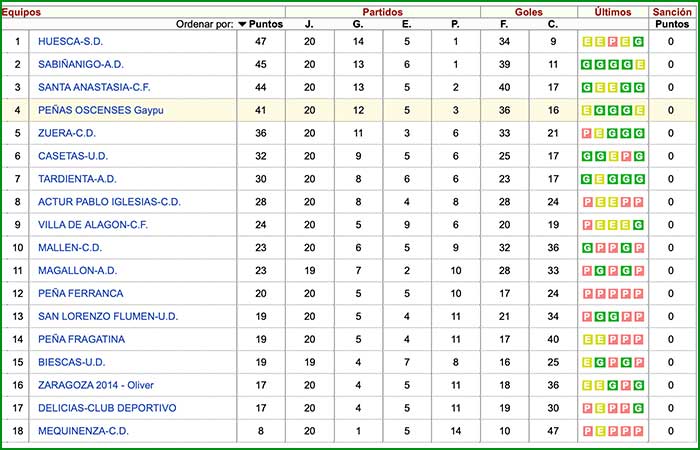This screenshot has width=700, height=450.
Task: Toggle the sort arrow beside Puntos
Action: pos(243,23)
